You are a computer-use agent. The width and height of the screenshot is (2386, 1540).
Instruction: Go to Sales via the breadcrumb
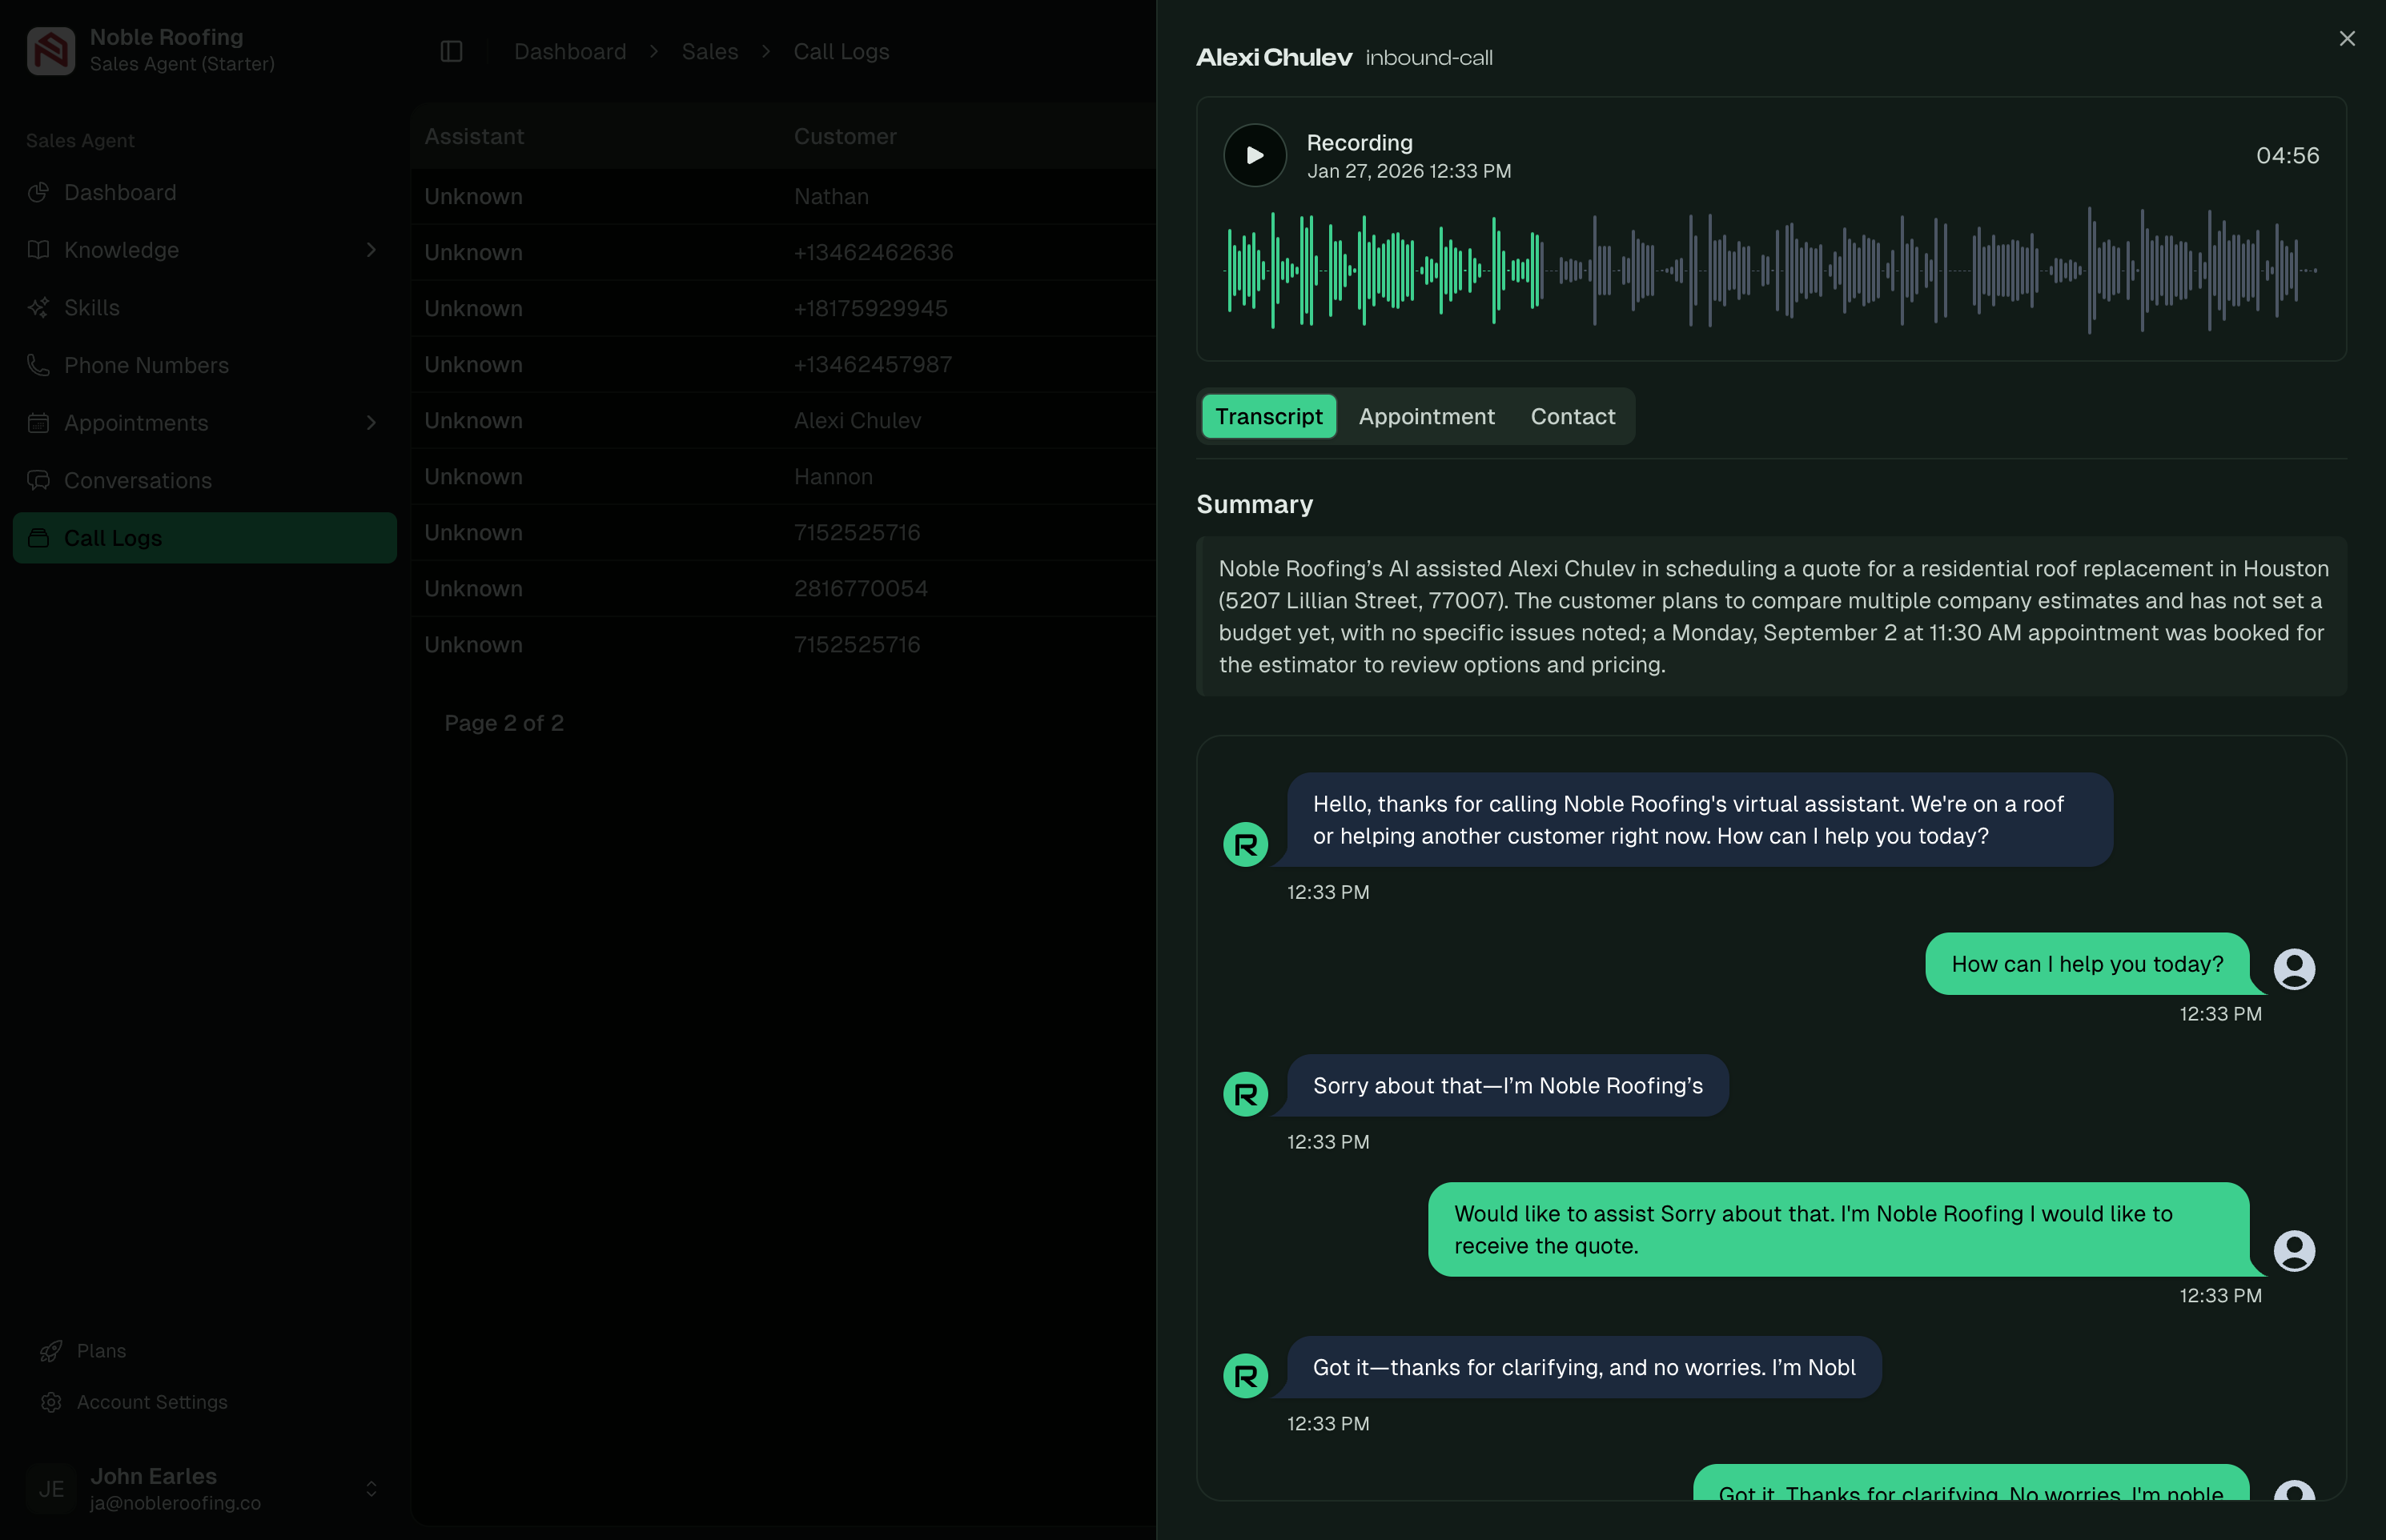tap(709, 51)
